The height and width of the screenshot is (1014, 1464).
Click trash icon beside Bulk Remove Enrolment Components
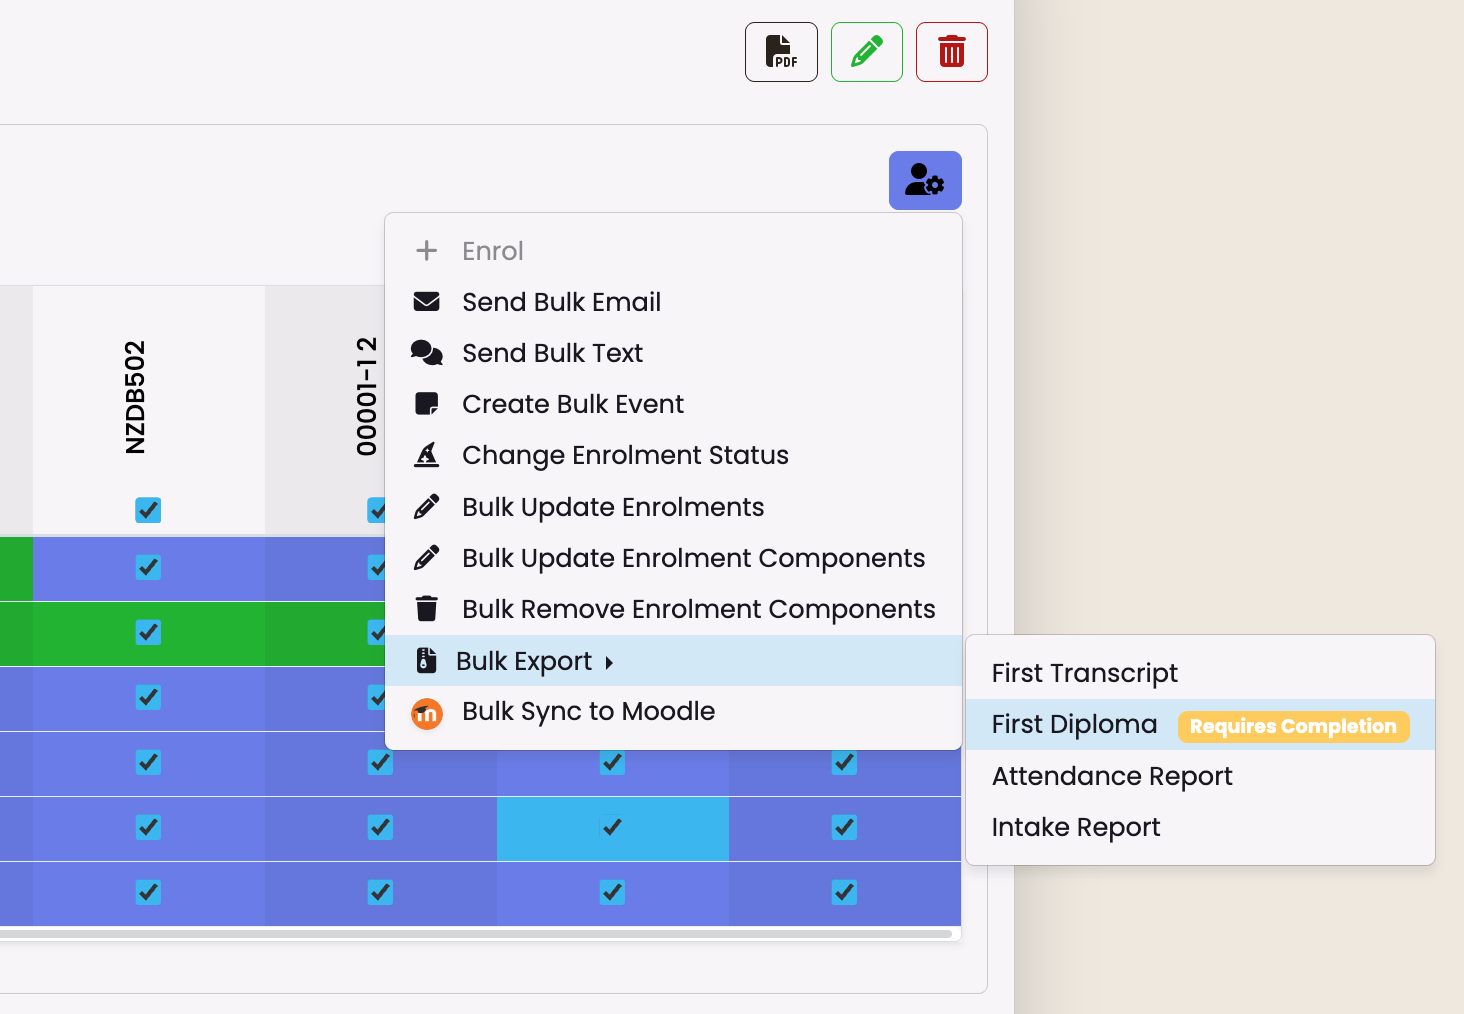[x=427, y=608]
